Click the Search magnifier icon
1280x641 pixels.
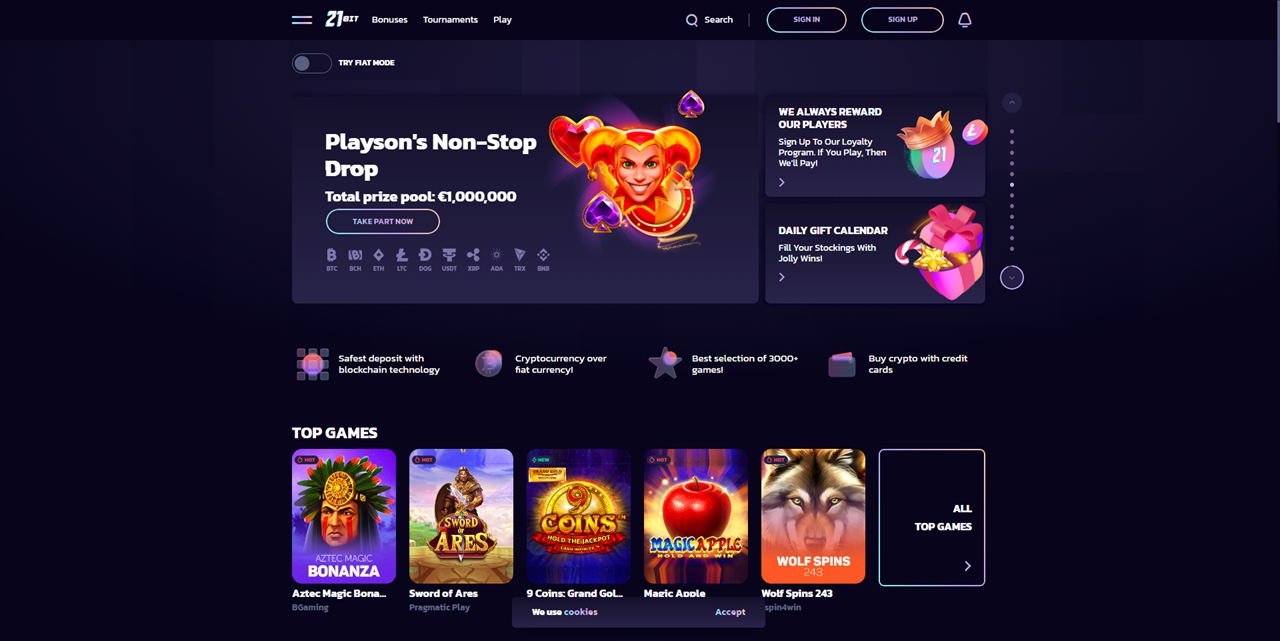tap(692, 20)
